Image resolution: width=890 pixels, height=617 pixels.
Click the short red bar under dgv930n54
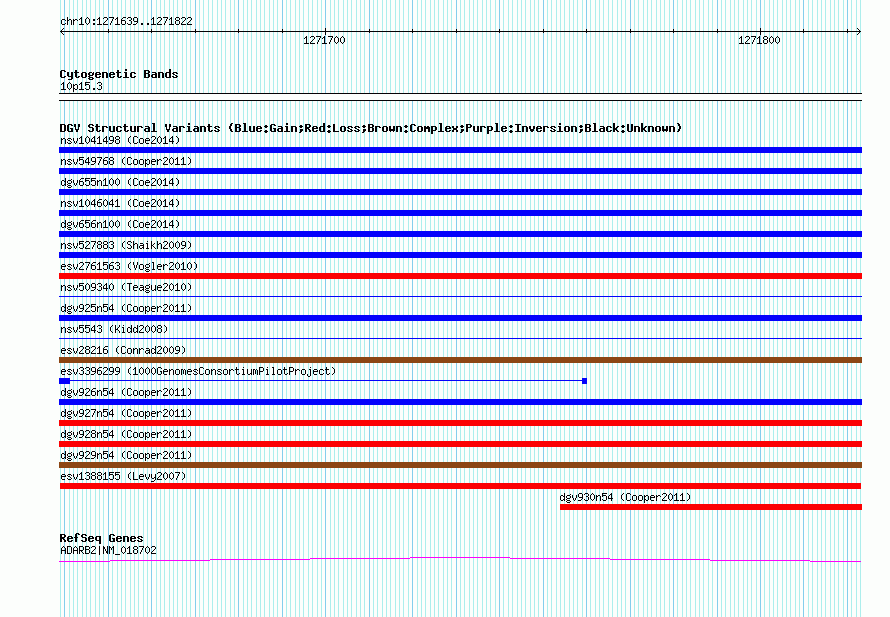click(711, 507)
